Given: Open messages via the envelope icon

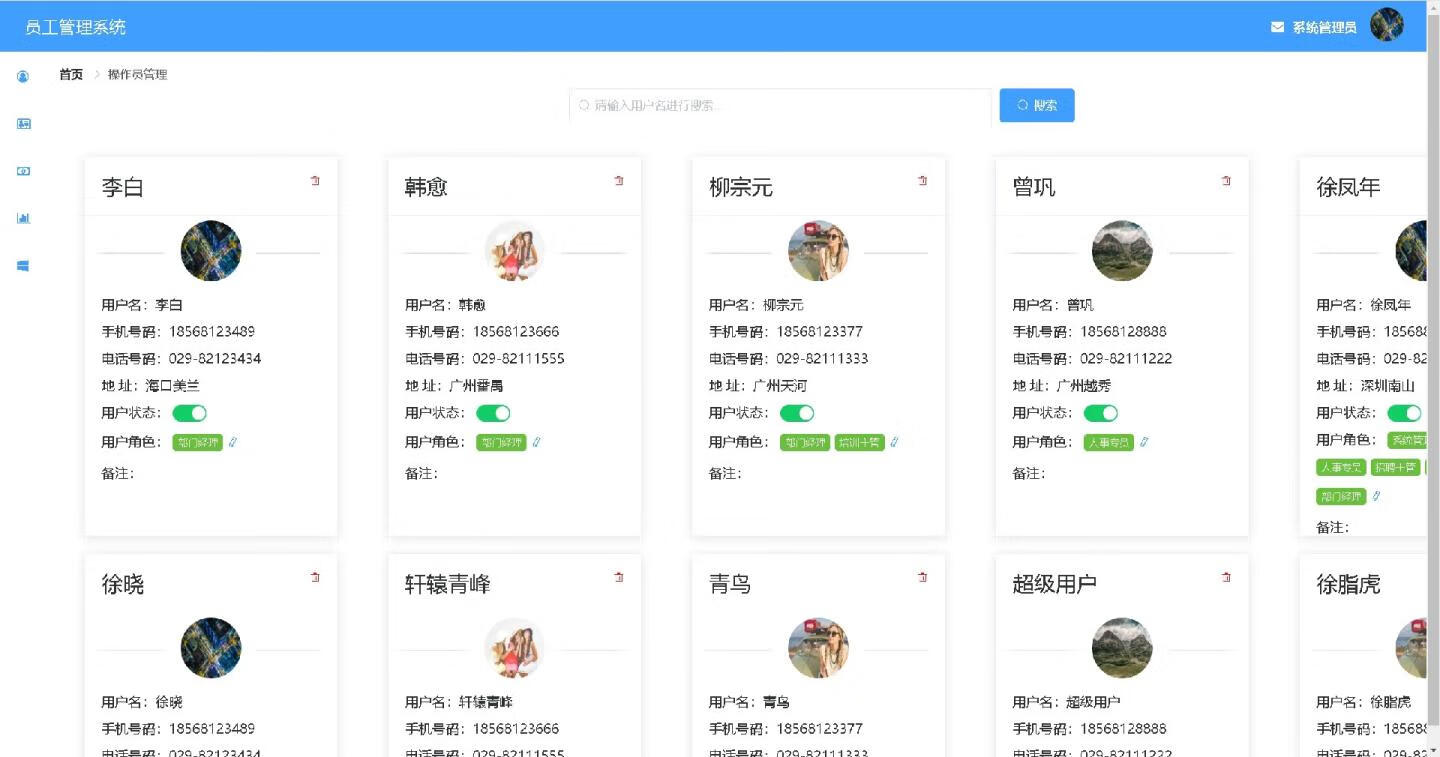Looking at the screenshot, I should tap(1277, 27).
